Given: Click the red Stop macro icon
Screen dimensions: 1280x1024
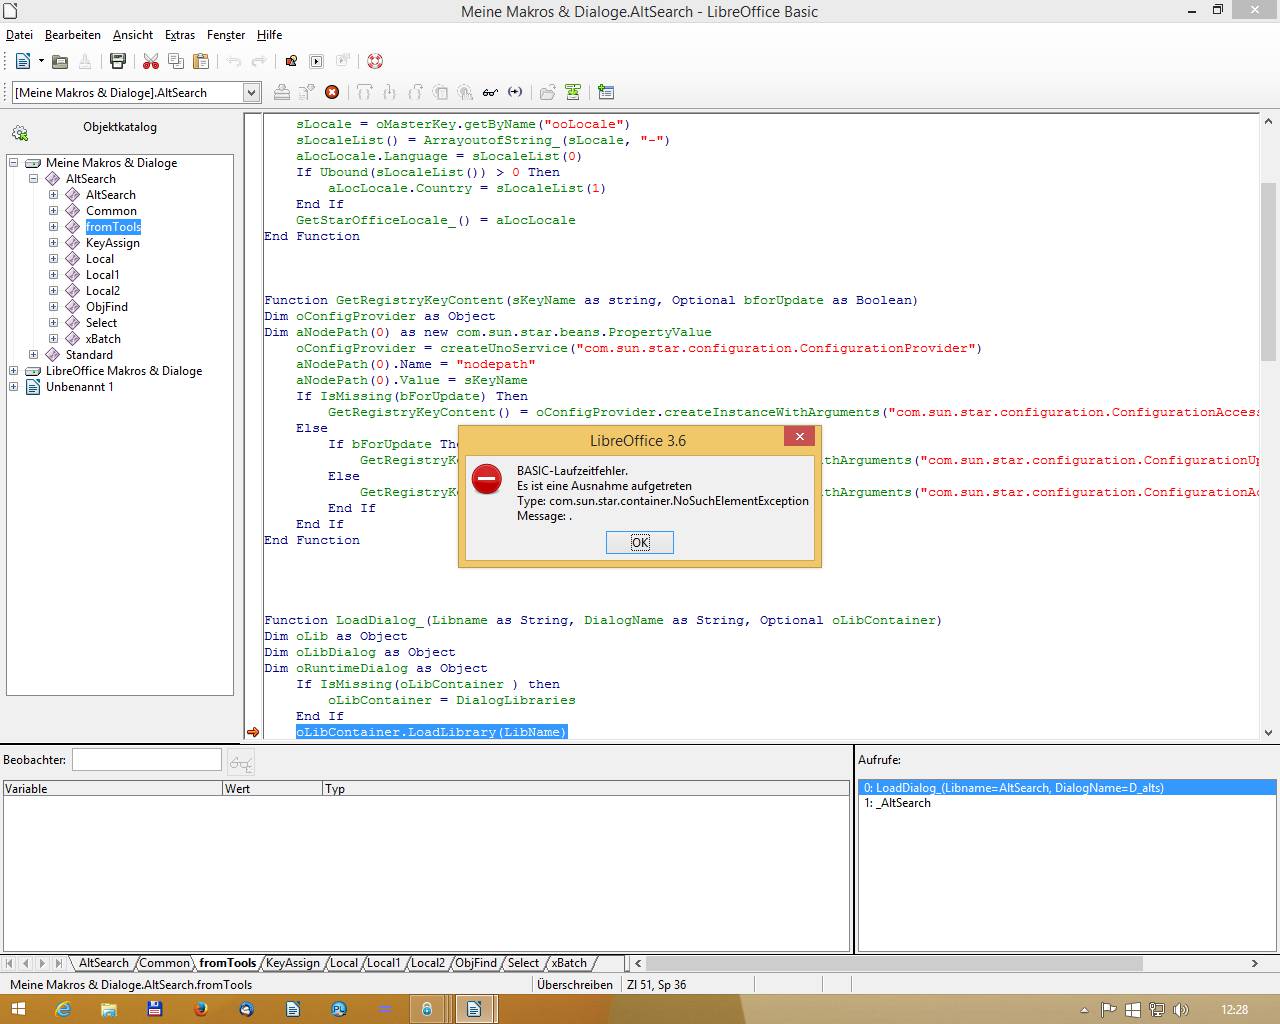Looking at the screenshot, I should 332,92.
